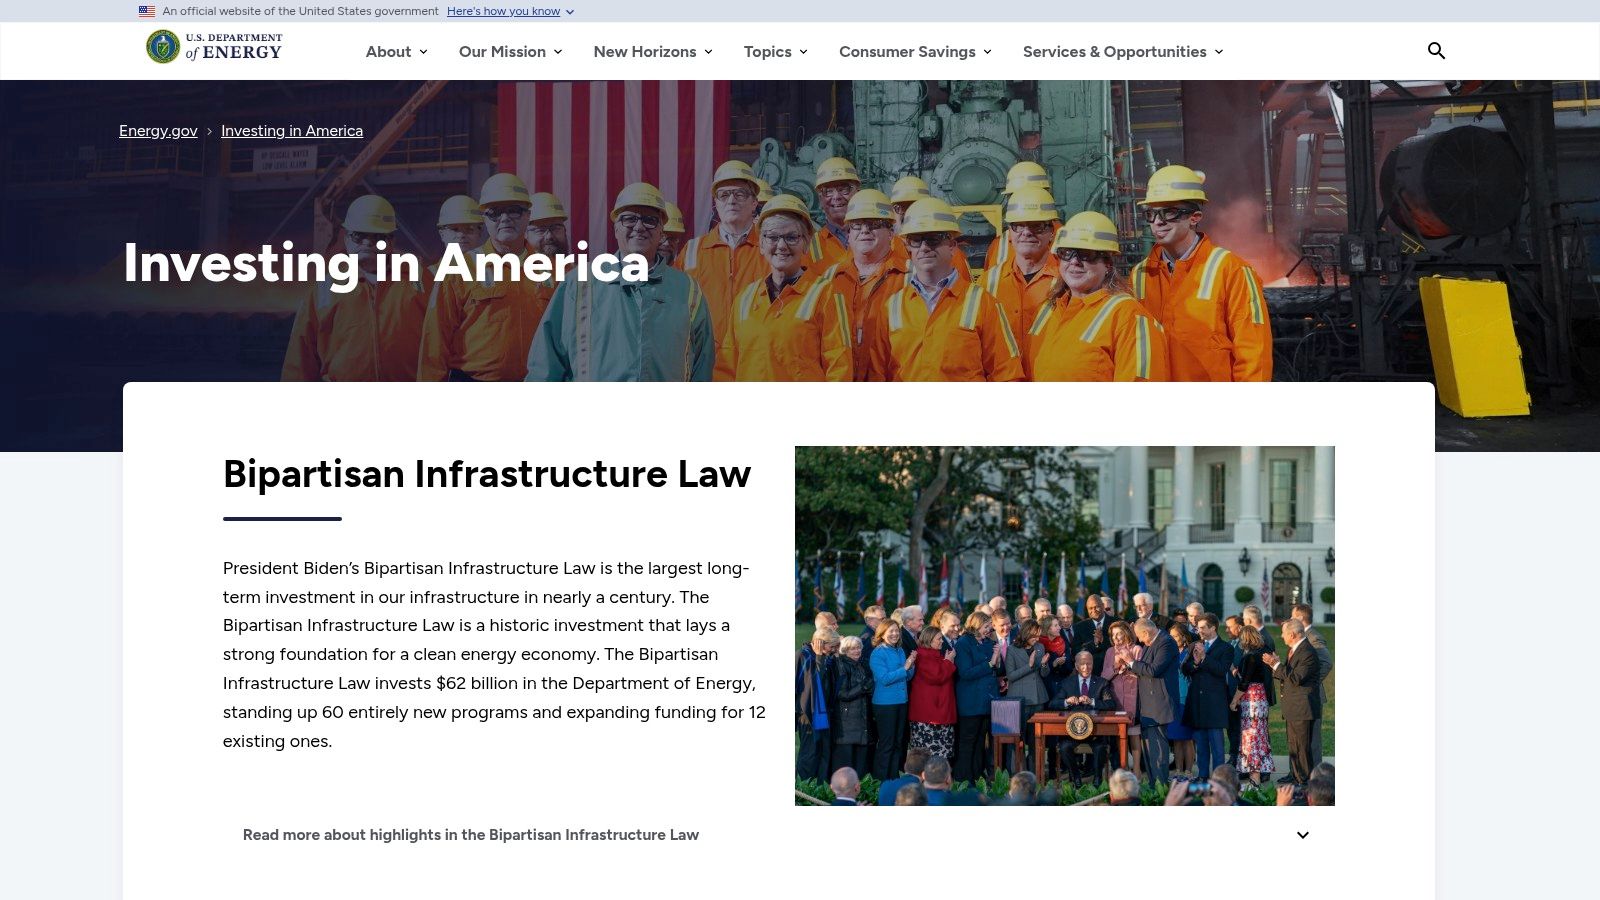Viewport: 1600px width, 900px height.
Task: Click the U.S. Department of Energy logo
Action: point(215,47)
